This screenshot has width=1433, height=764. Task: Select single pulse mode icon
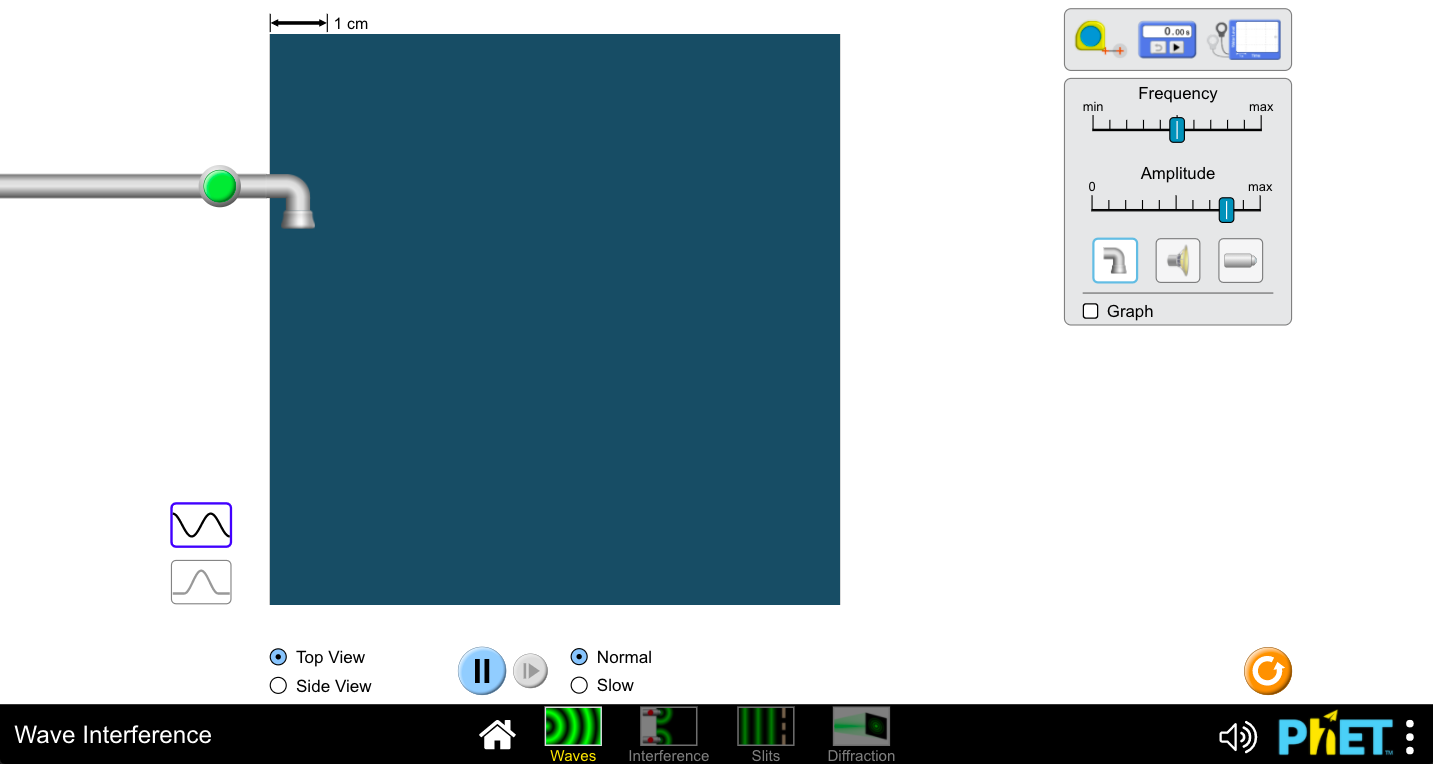pyautogui.click(x=201, y=582)
